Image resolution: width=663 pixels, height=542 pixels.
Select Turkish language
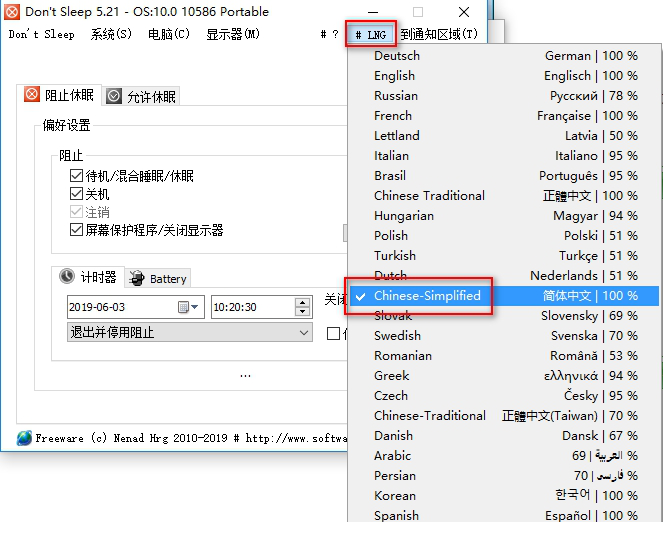(x=506, y=255)
